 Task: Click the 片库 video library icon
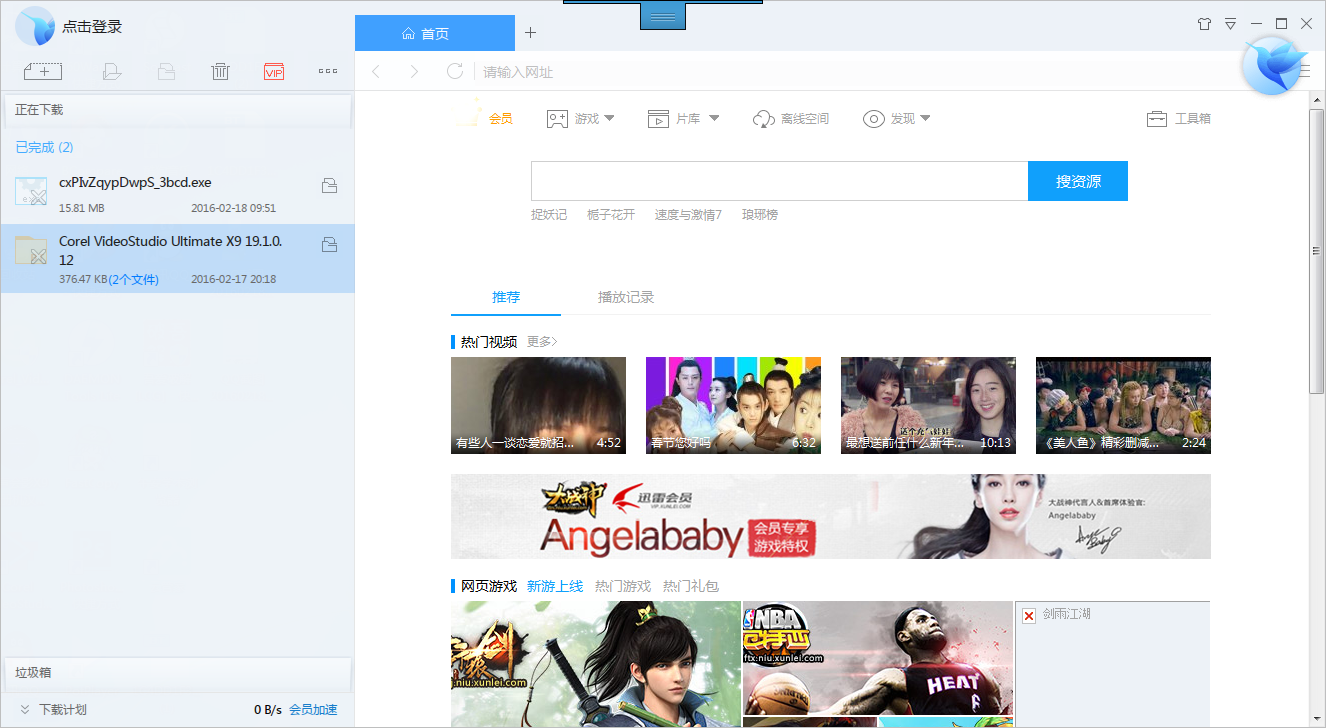(658, 119)
